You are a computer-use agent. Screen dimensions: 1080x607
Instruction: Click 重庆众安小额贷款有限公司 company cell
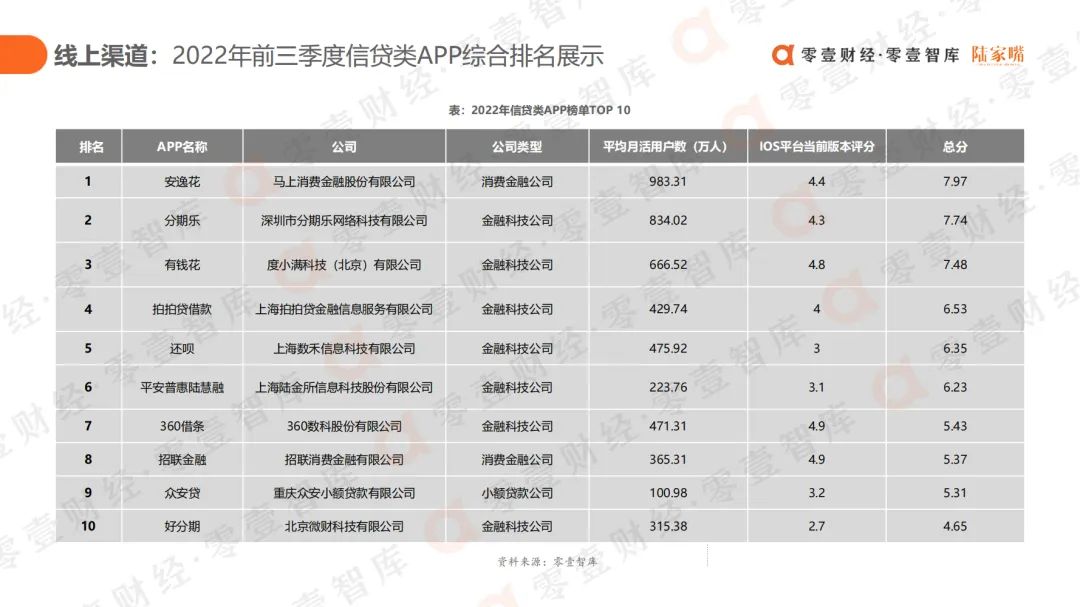tap(344, 493)
